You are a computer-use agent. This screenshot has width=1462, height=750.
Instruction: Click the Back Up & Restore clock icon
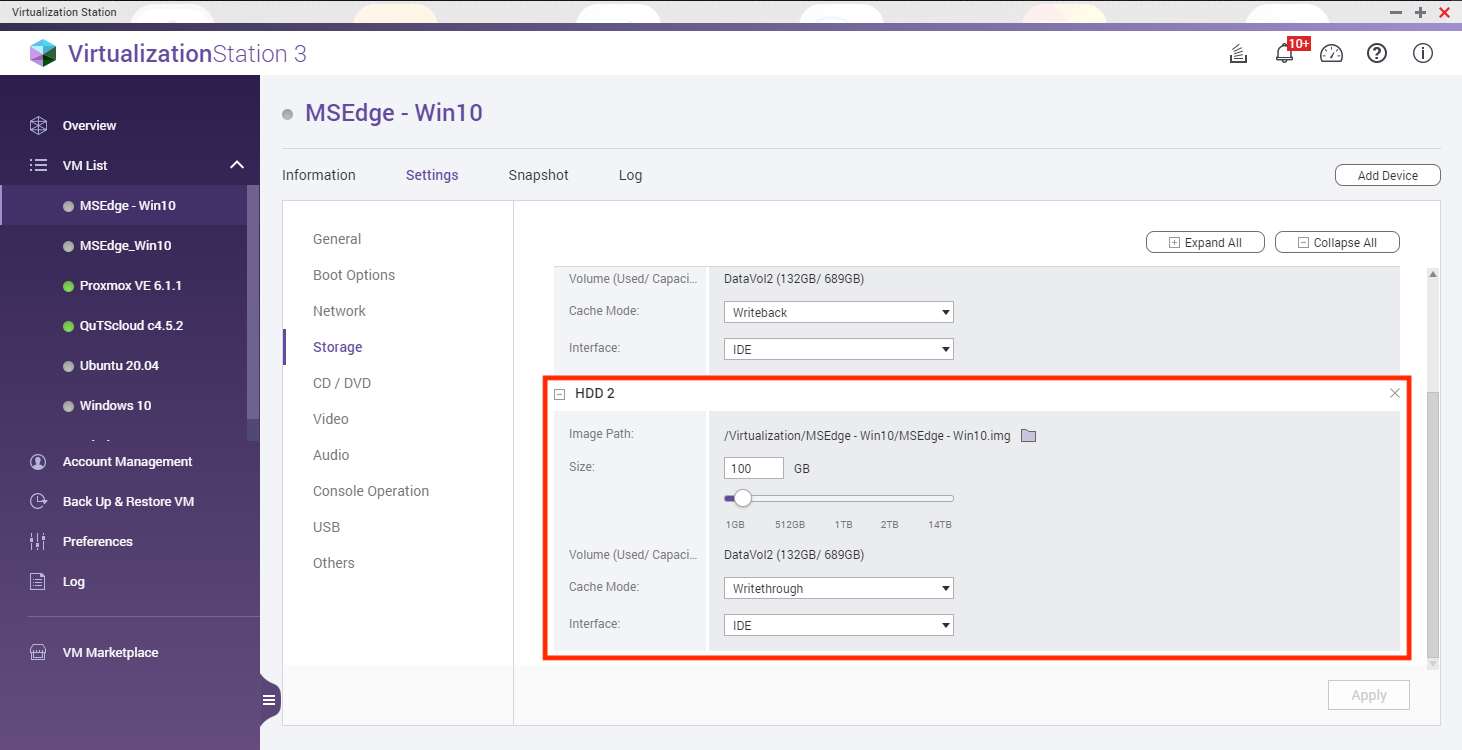(x=38, y=501)
